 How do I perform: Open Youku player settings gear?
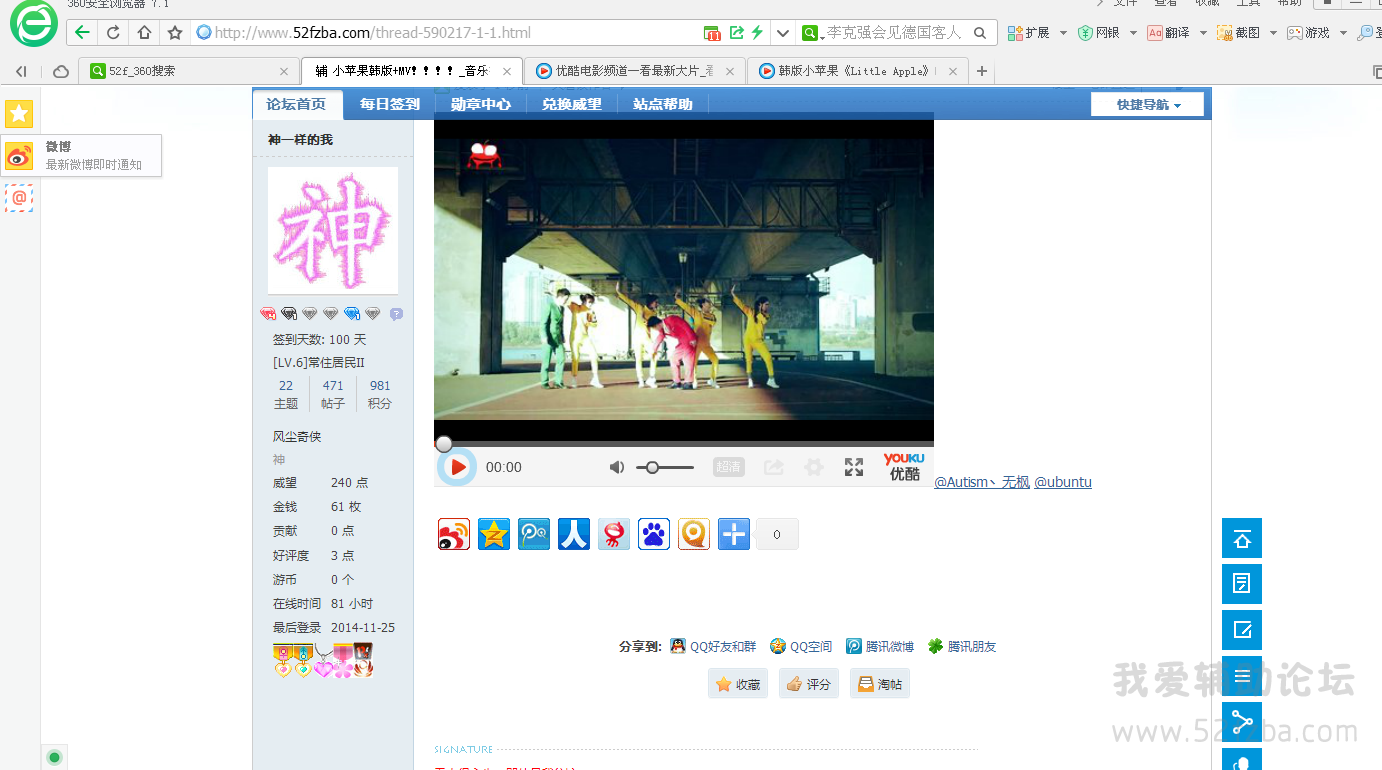tap(814, 467)
